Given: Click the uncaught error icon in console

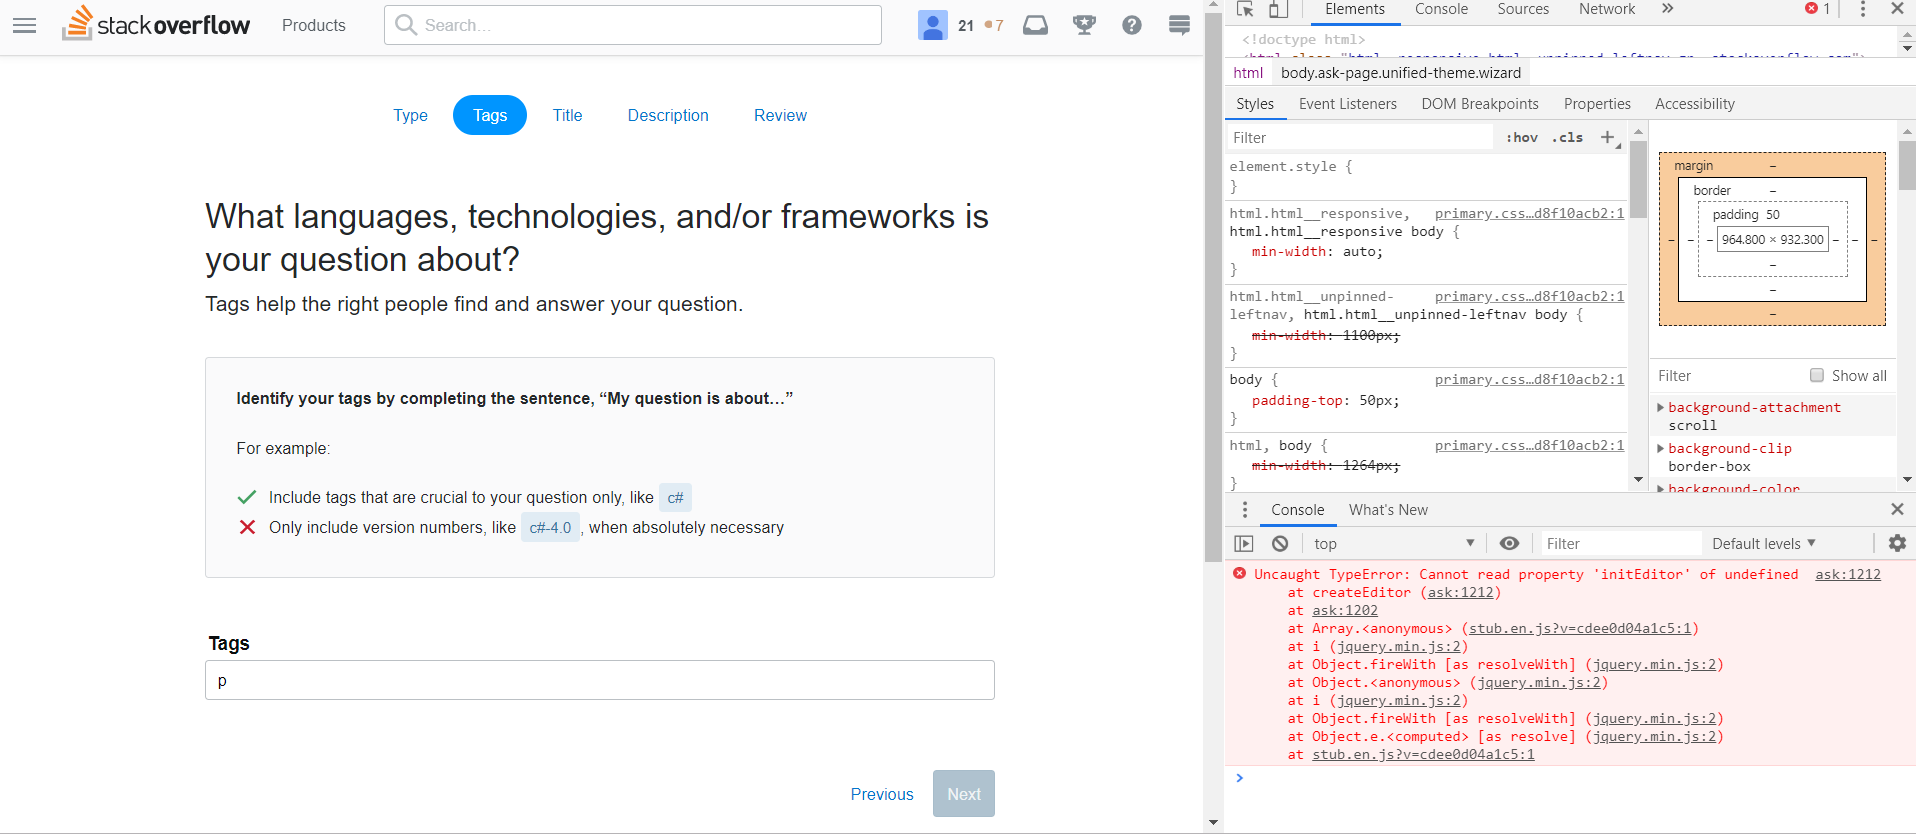Looking at the screenshot, I should [1240, 574].
